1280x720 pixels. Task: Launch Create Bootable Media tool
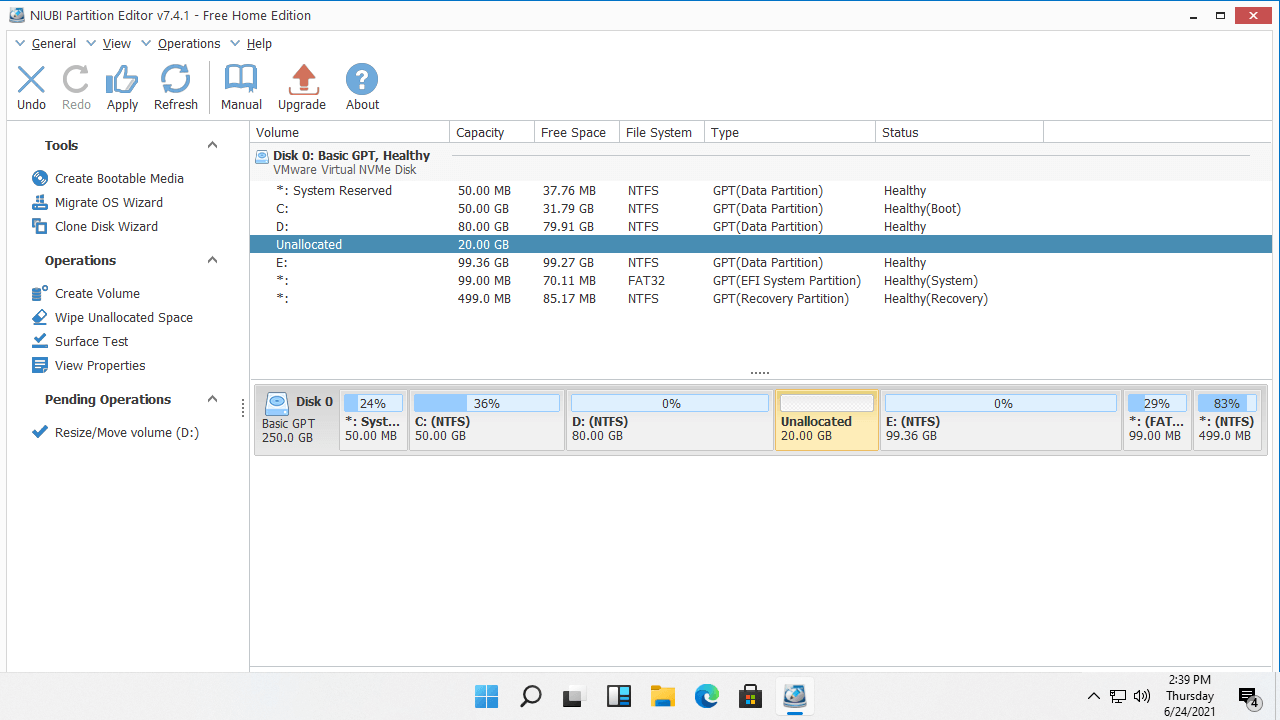(x=119, y=178)
